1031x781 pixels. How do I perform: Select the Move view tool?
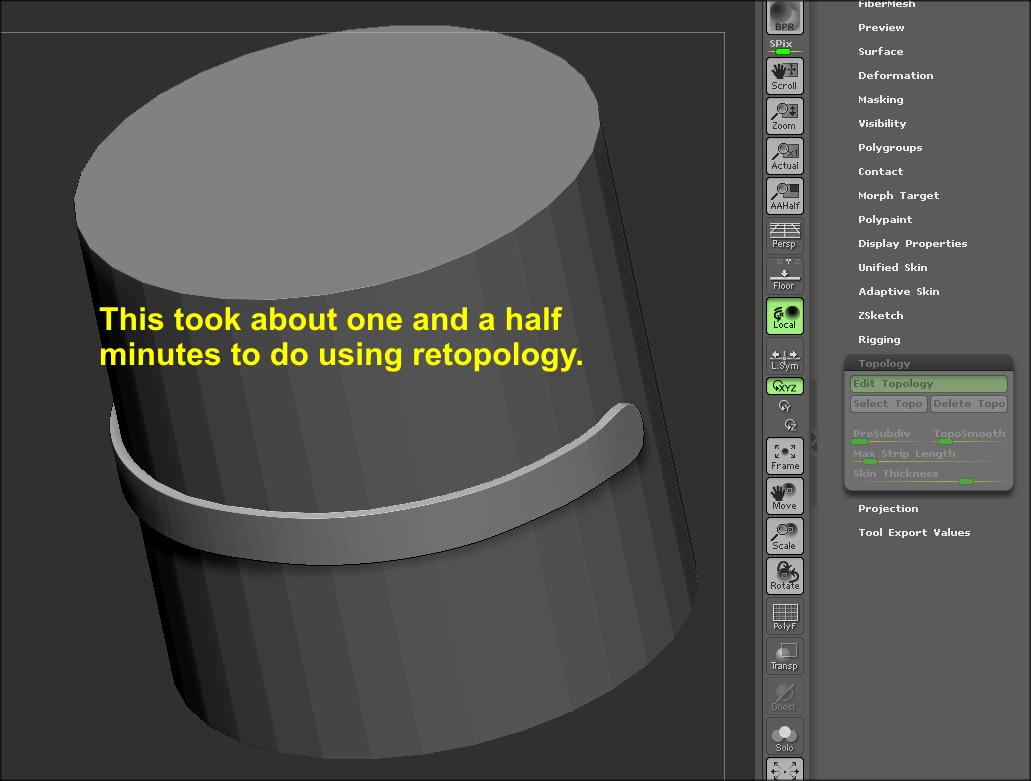pos(784,496)
